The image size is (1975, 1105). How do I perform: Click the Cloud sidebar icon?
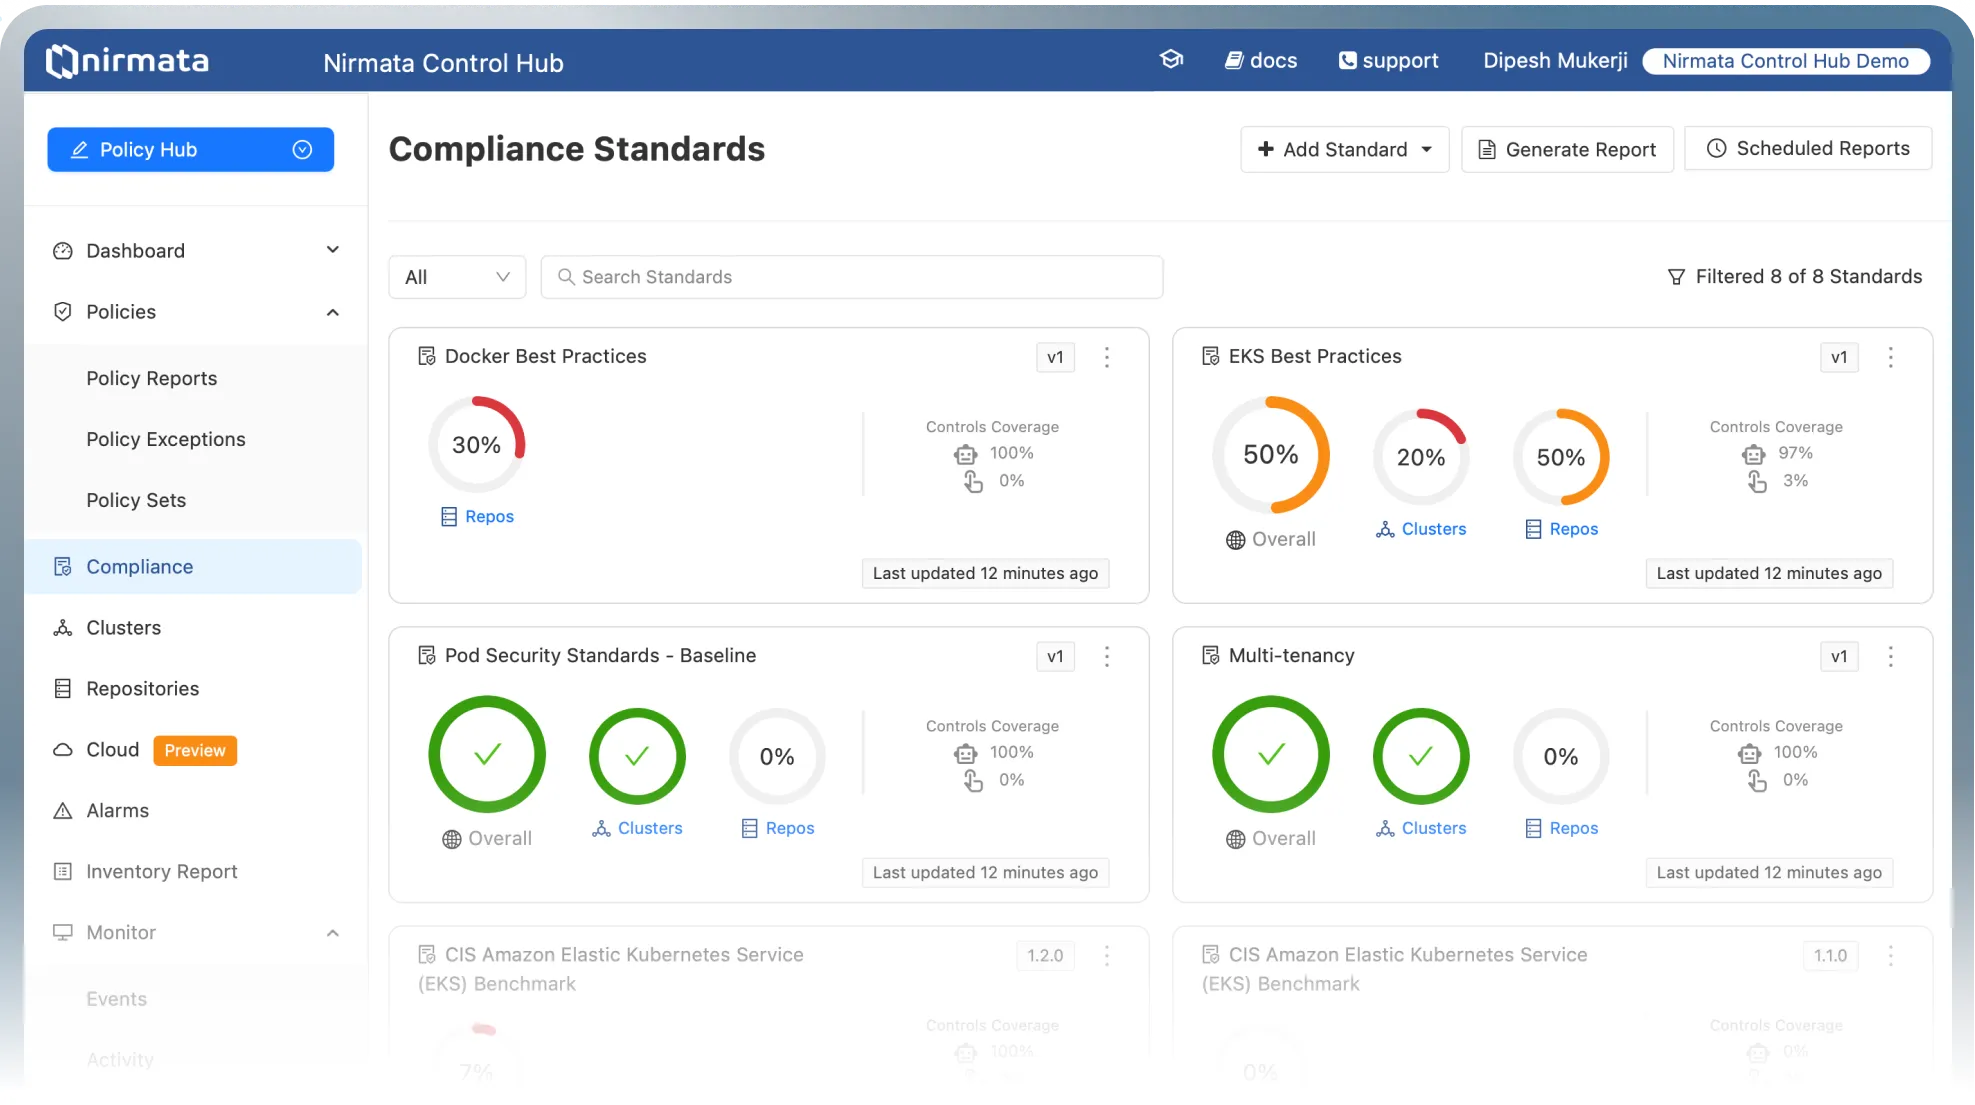tap(63, 750)
